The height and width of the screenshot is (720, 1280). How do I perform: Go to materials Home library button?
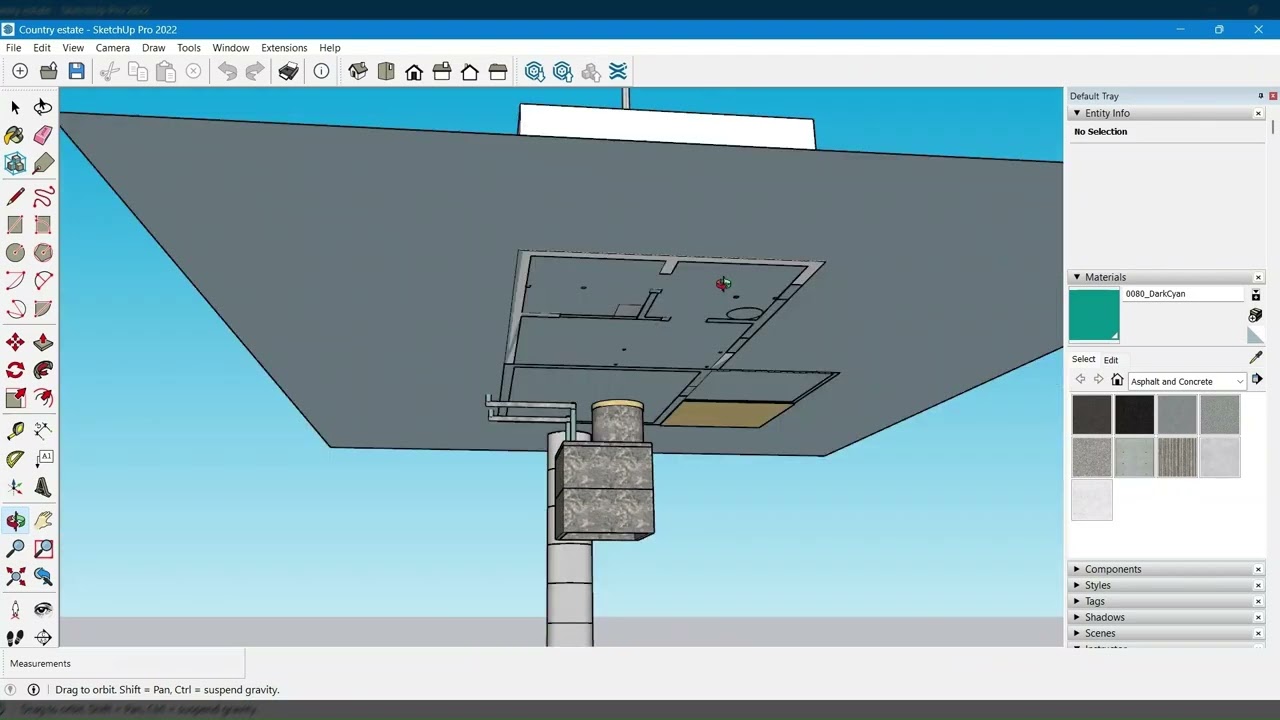1117,380
